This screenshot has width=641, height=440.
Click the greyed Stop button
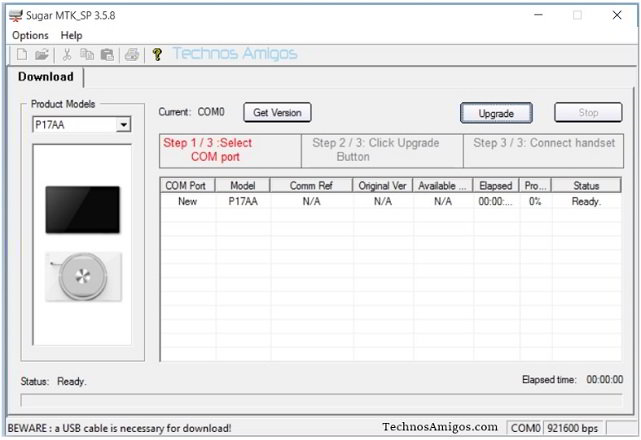pos(588,112)
